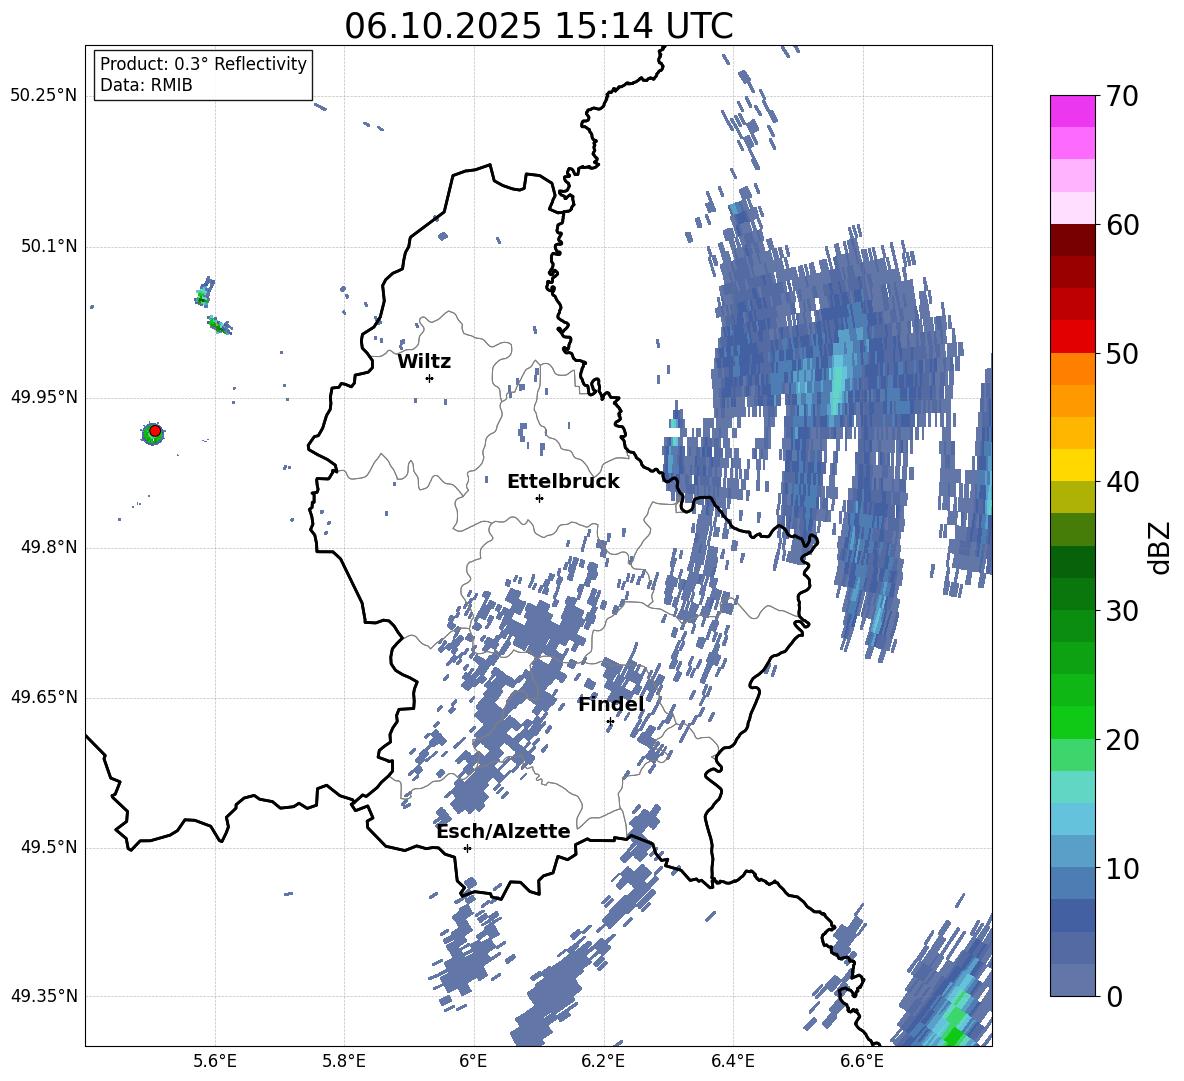Image resolution: width=1184 pixels, height=1081 pixels.
Task: Click the colorbar value 70
Action: (x=1122, y=96)
